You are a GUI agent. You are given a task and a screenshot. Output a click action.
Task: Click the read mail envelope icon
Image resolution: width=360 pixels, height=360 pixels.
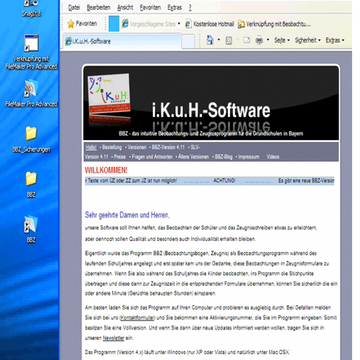(246, 40)
